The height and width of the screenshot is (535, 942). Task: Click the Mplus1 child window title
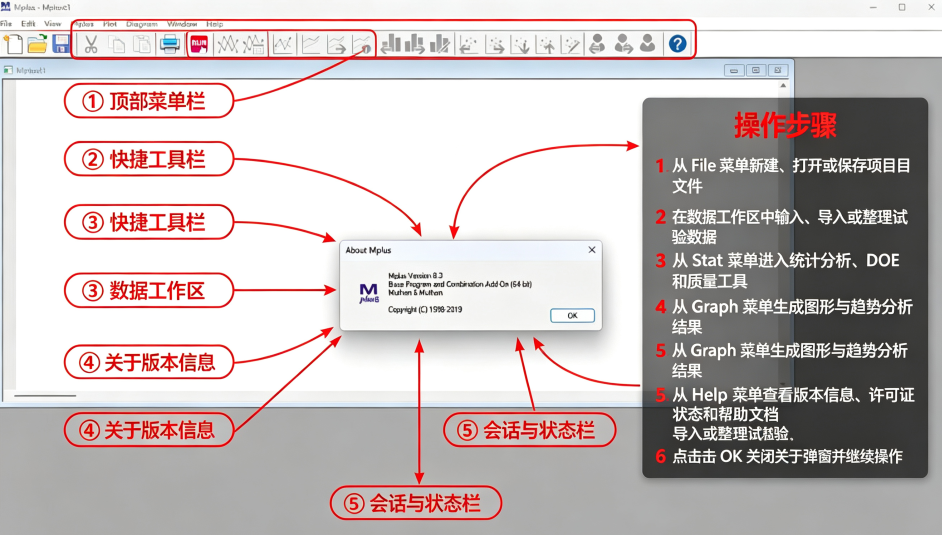click(31, 70)
